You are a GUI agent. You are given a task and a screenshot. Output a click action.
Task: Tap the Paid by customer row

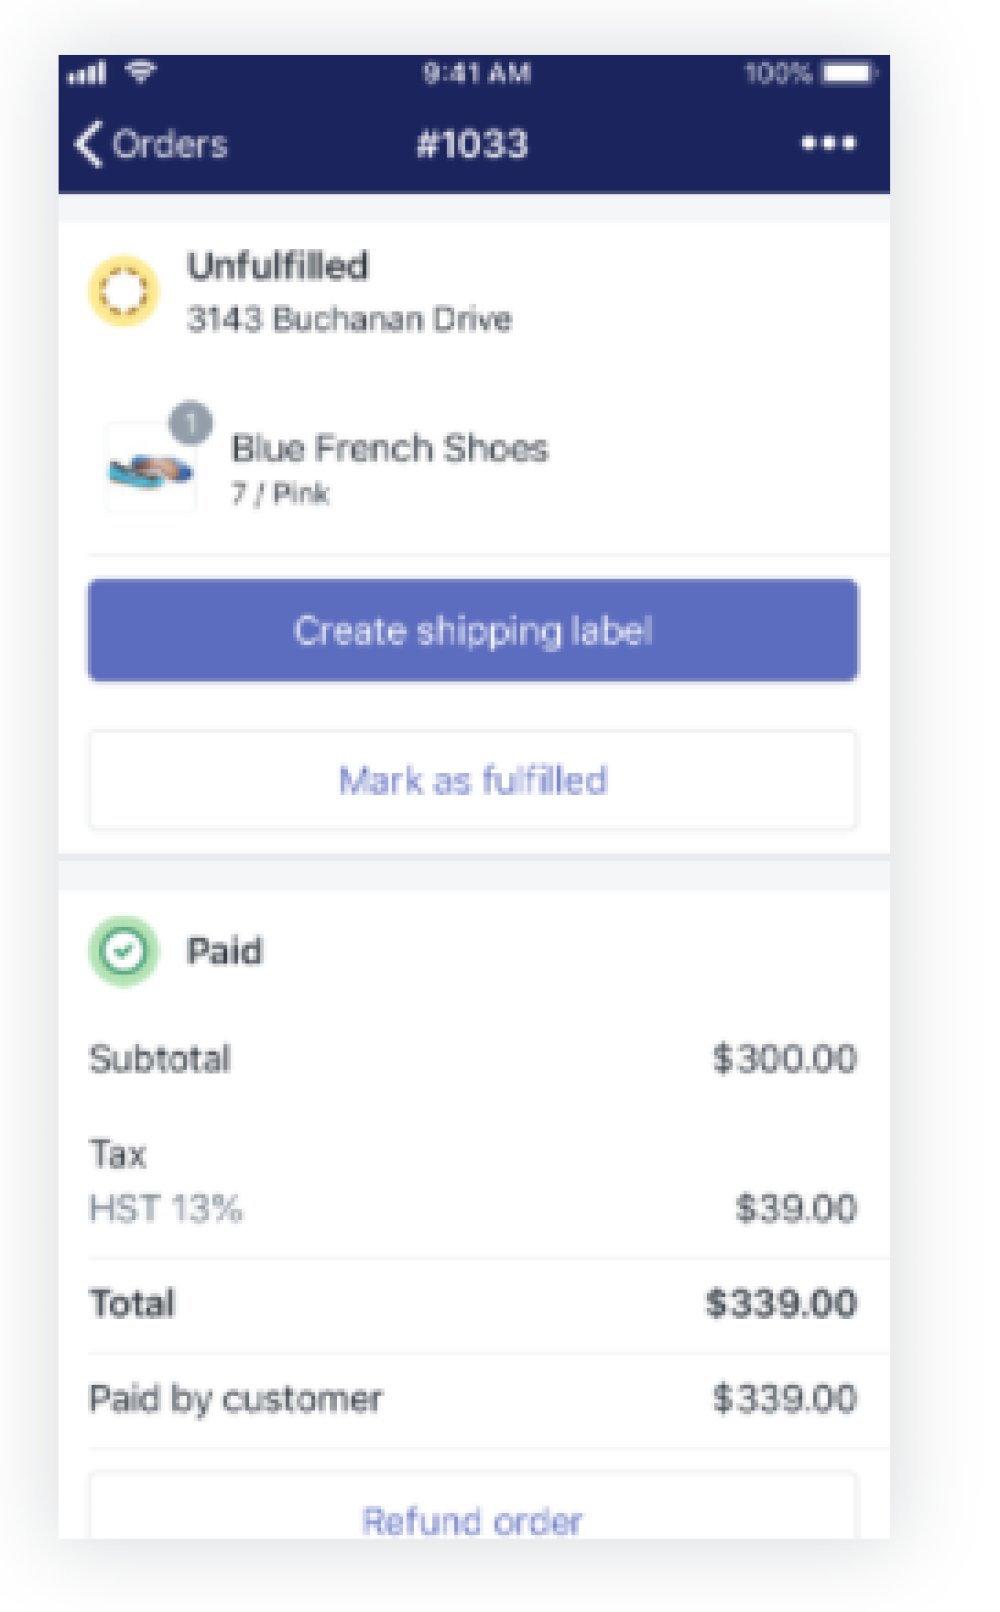coord(473,1399)
